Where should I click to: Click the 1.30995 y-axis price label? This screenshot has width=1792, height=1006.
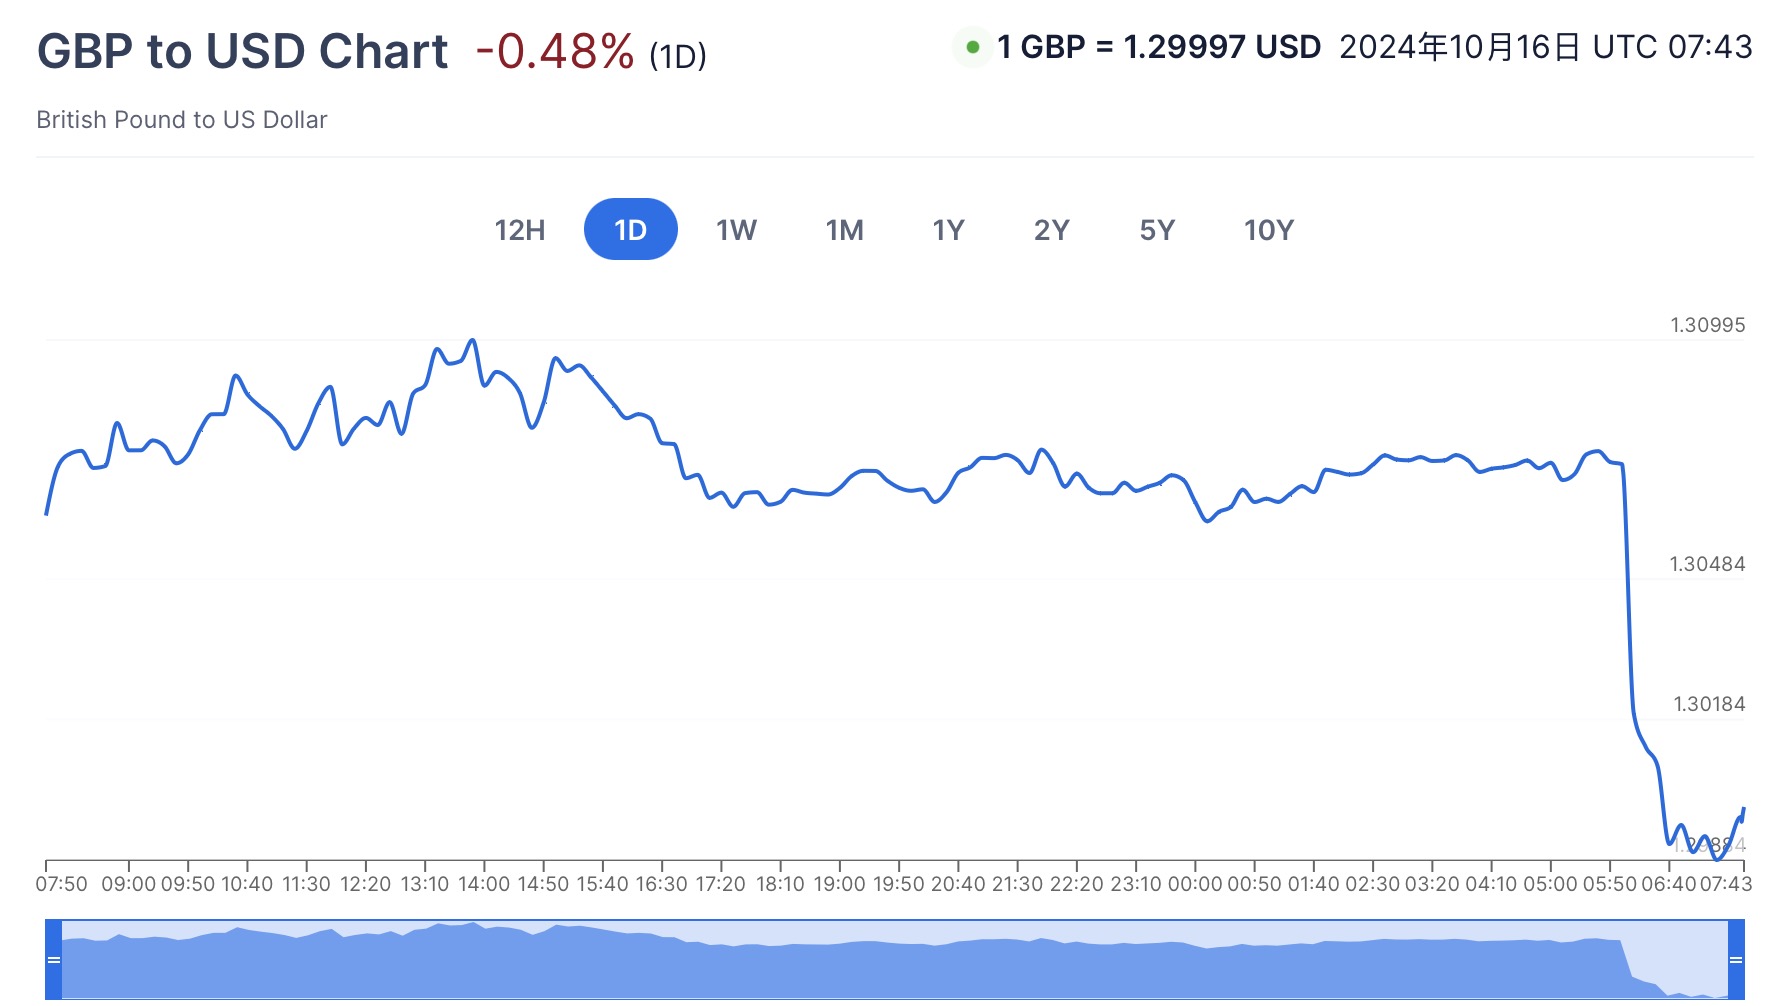pyautogui.click(x=1707, y=325)
